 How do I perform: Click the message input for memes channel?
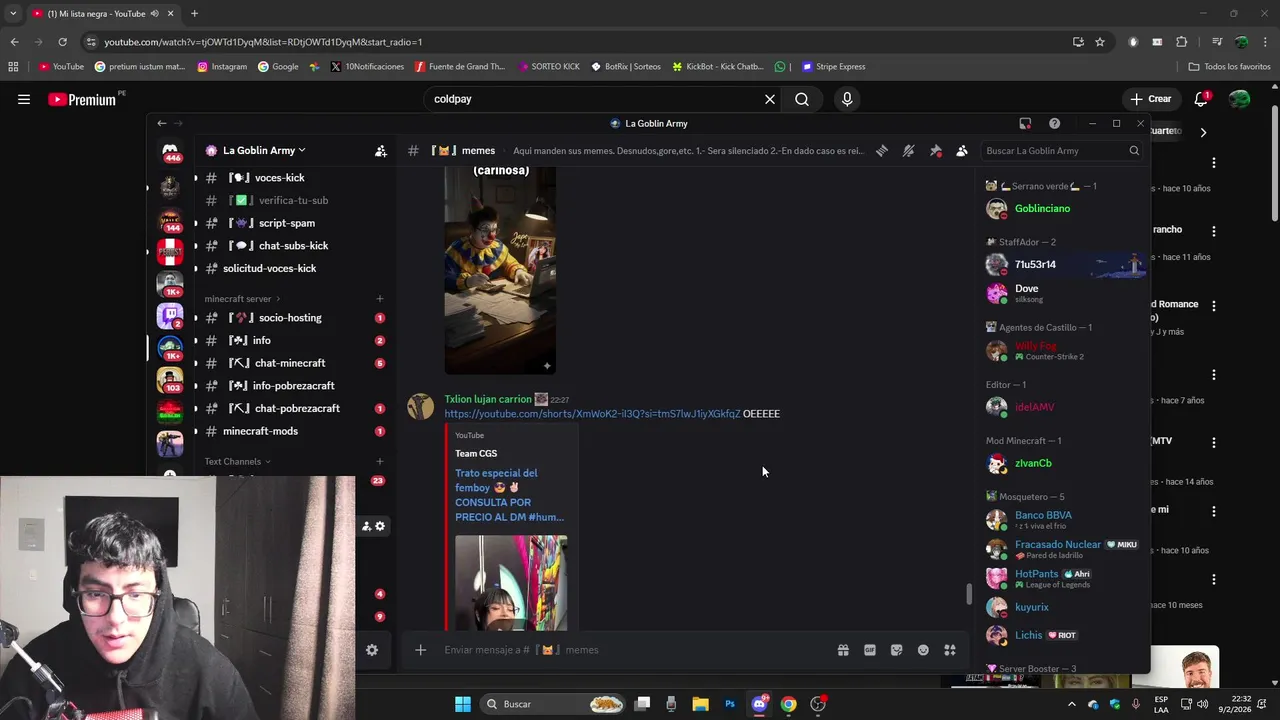click(x=635, y=650)
